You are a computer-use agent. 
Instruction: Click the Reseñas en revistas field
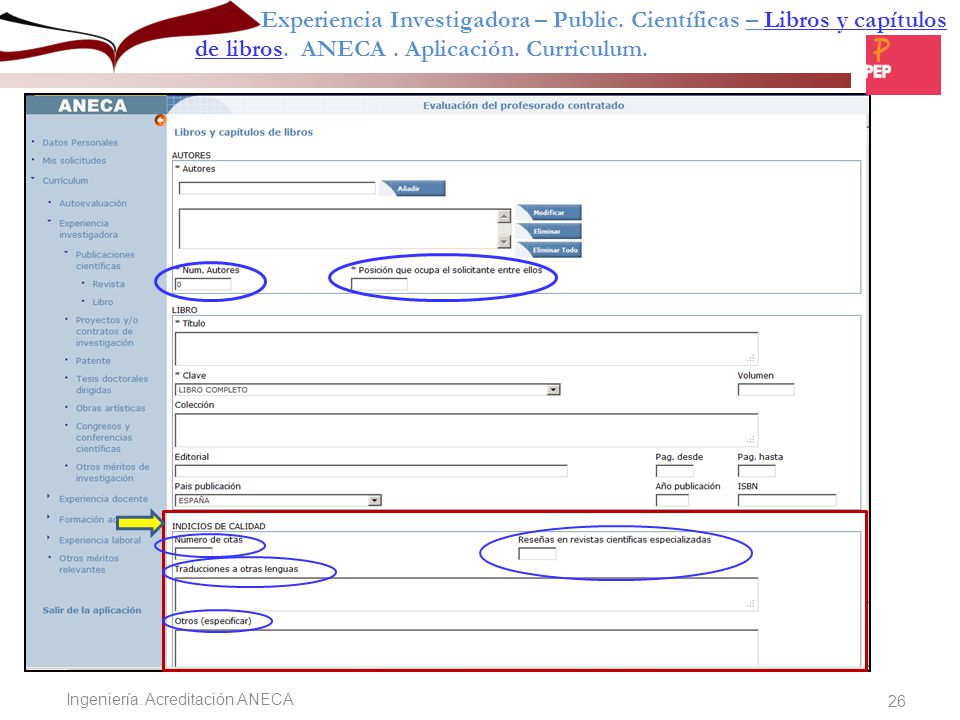point(537,553)
